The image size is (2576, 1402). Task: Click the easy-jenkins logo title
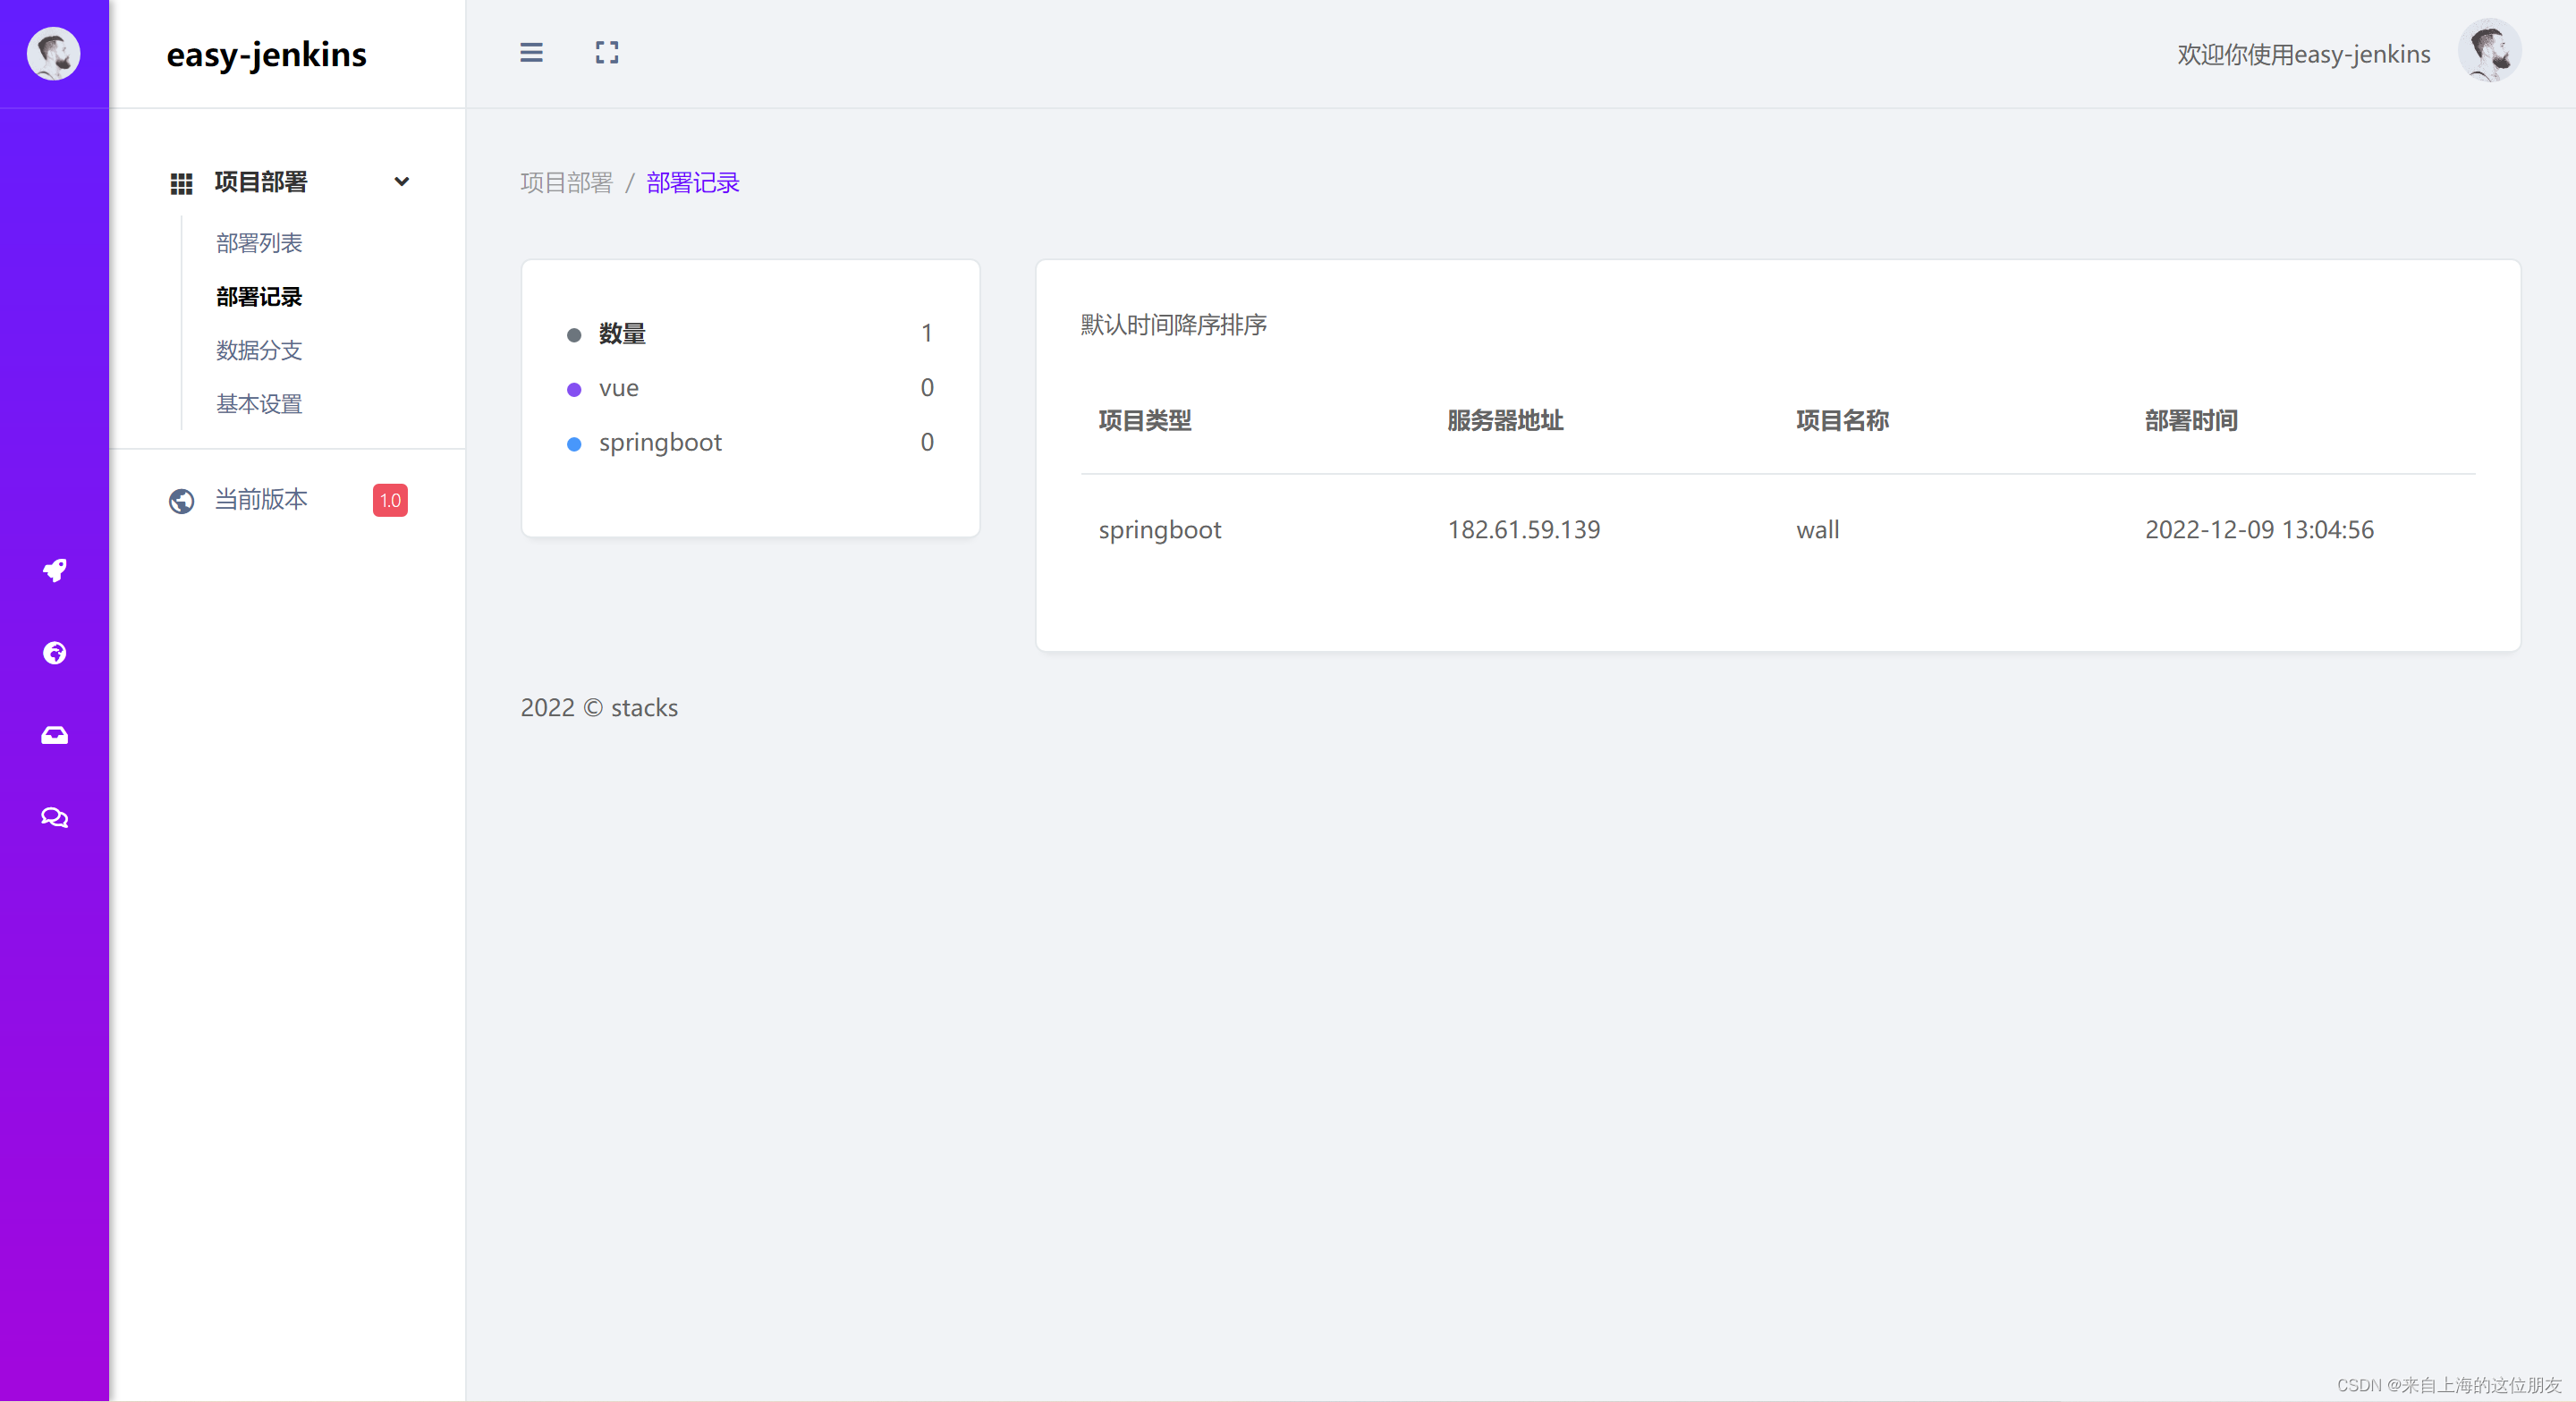(266, 54)
